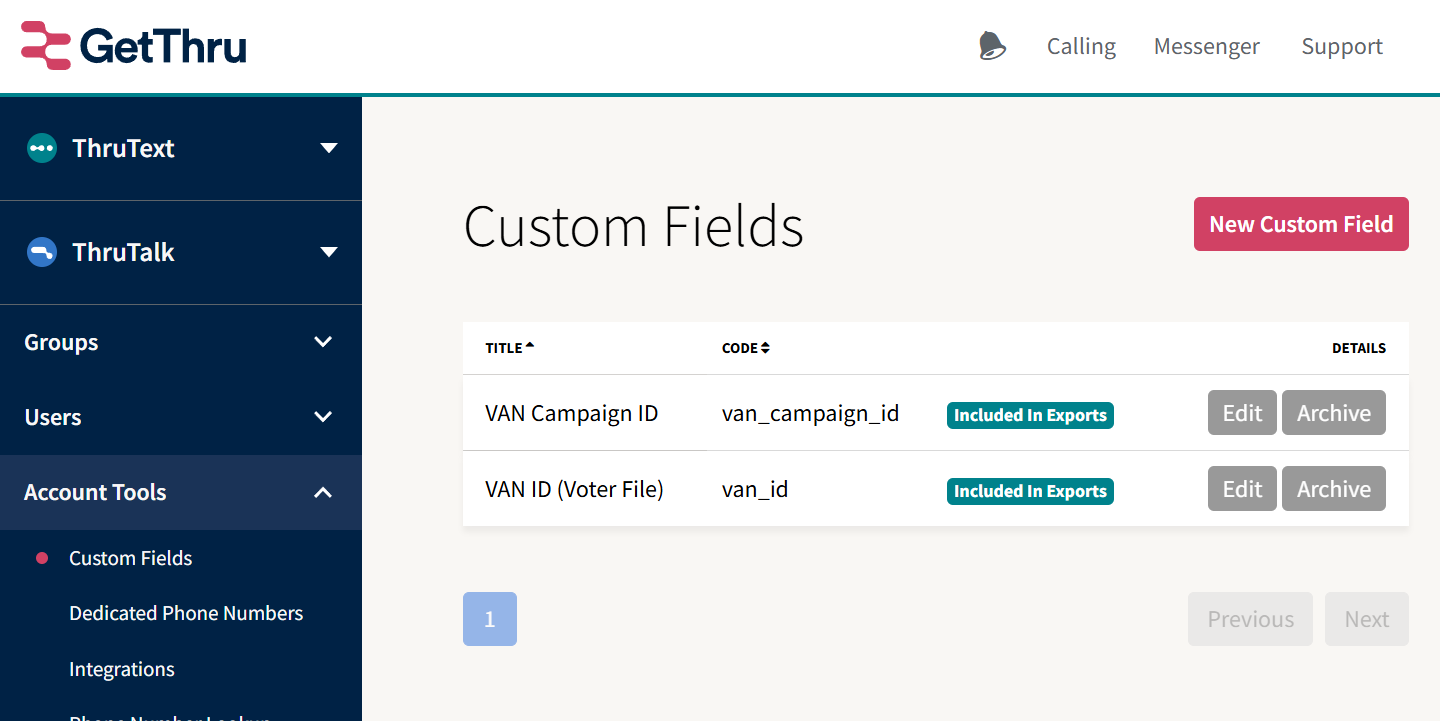Image resolution: width=1440 pixels, height=721 pixels.
Task: Edit the VAN ID (Voter File) field
Action: point(1242,489)
